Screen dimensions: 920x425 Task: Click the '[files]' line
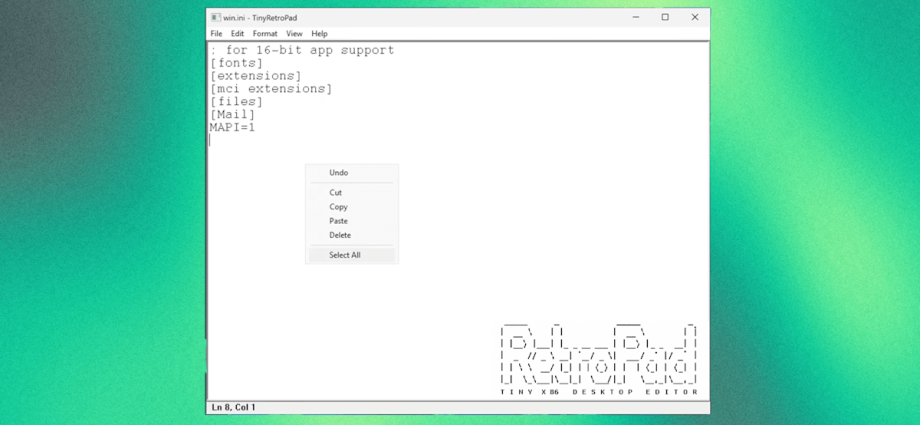[236, 102]
